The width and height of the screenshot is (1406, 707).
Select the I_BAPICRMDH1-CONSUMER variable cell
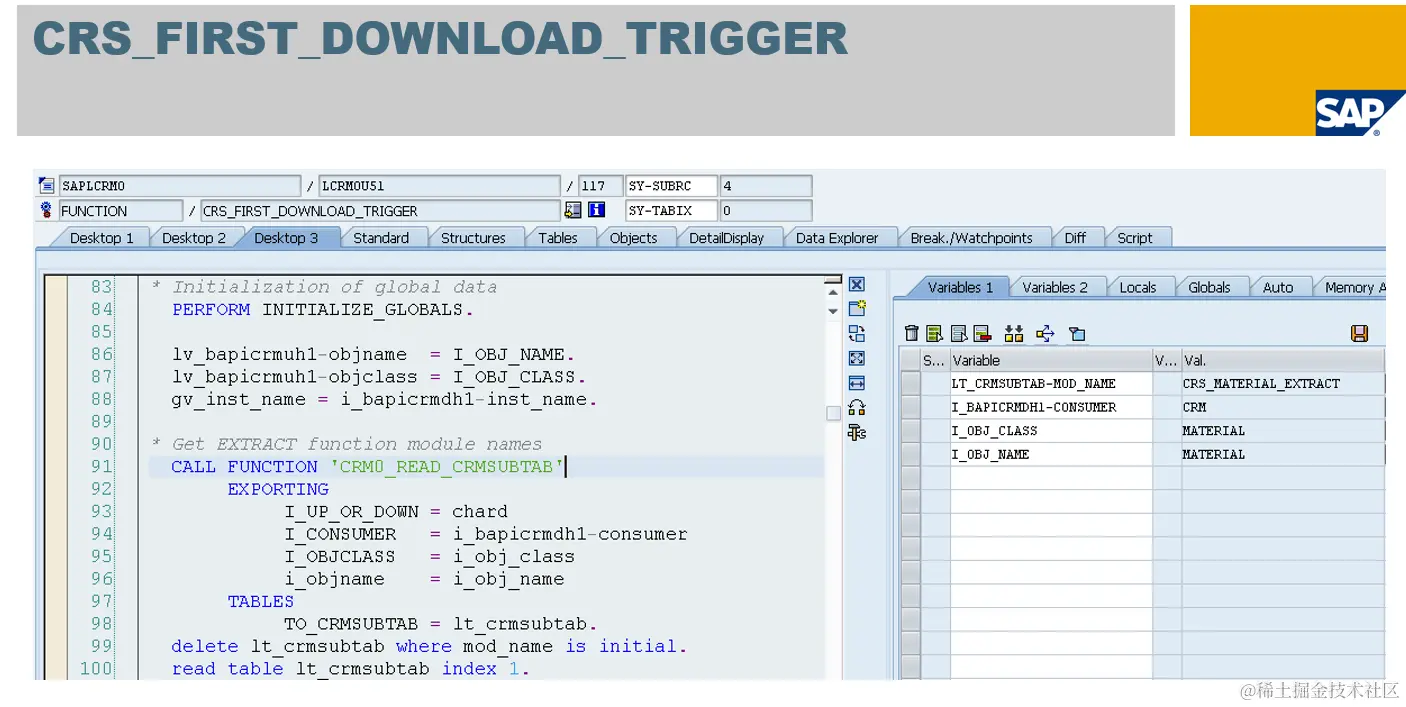click(1051, 407)
